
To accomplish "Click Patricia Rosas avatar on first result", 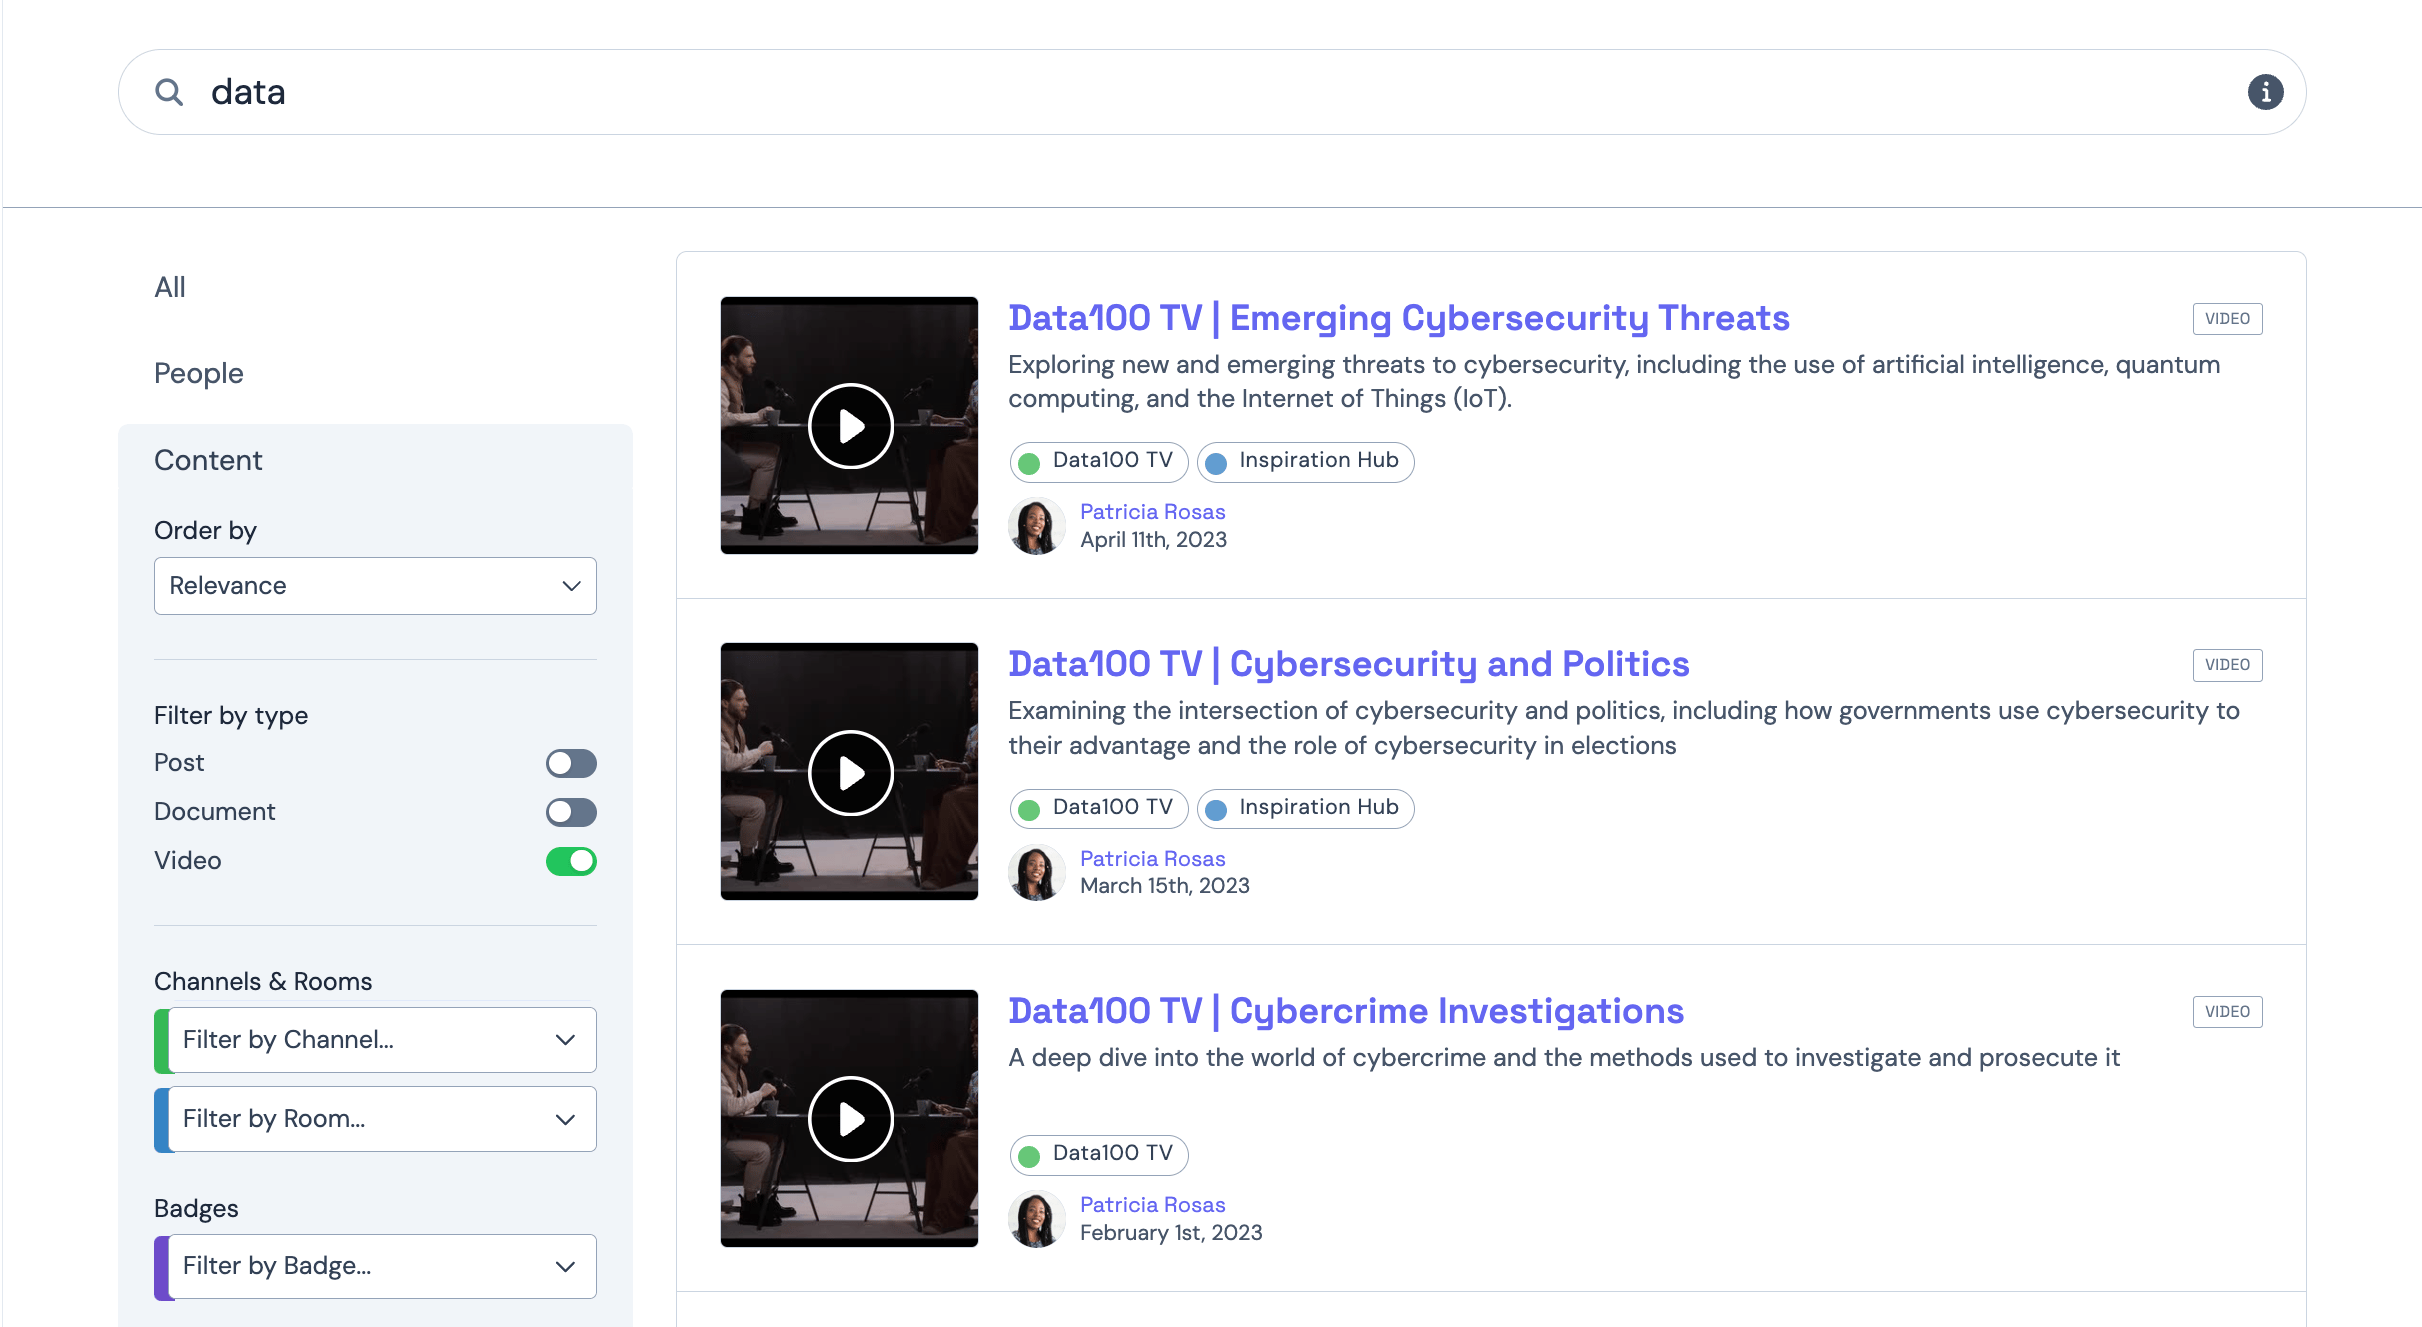I will click(x=1036, y=526).
